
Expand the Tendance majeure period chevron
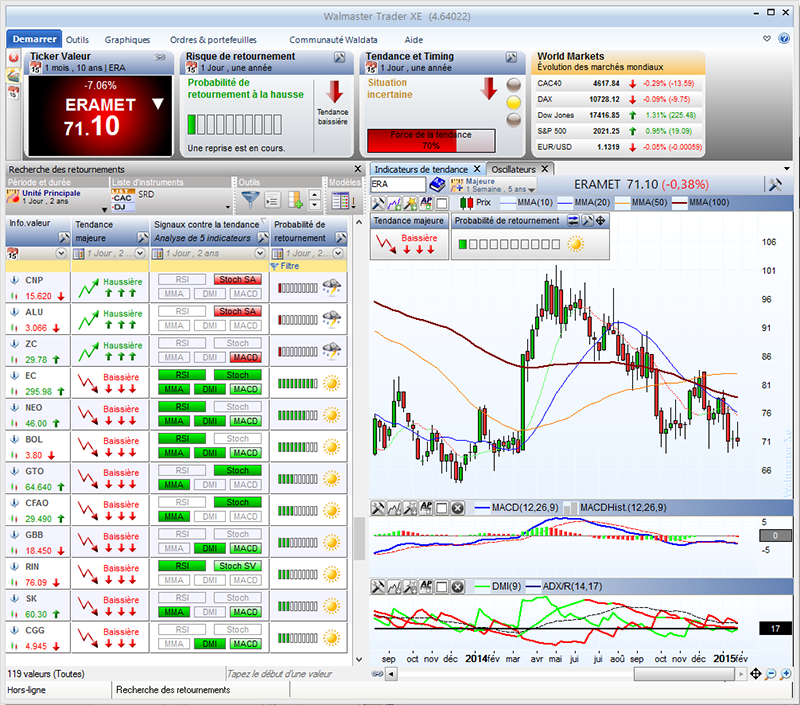[x=140, y=253]
